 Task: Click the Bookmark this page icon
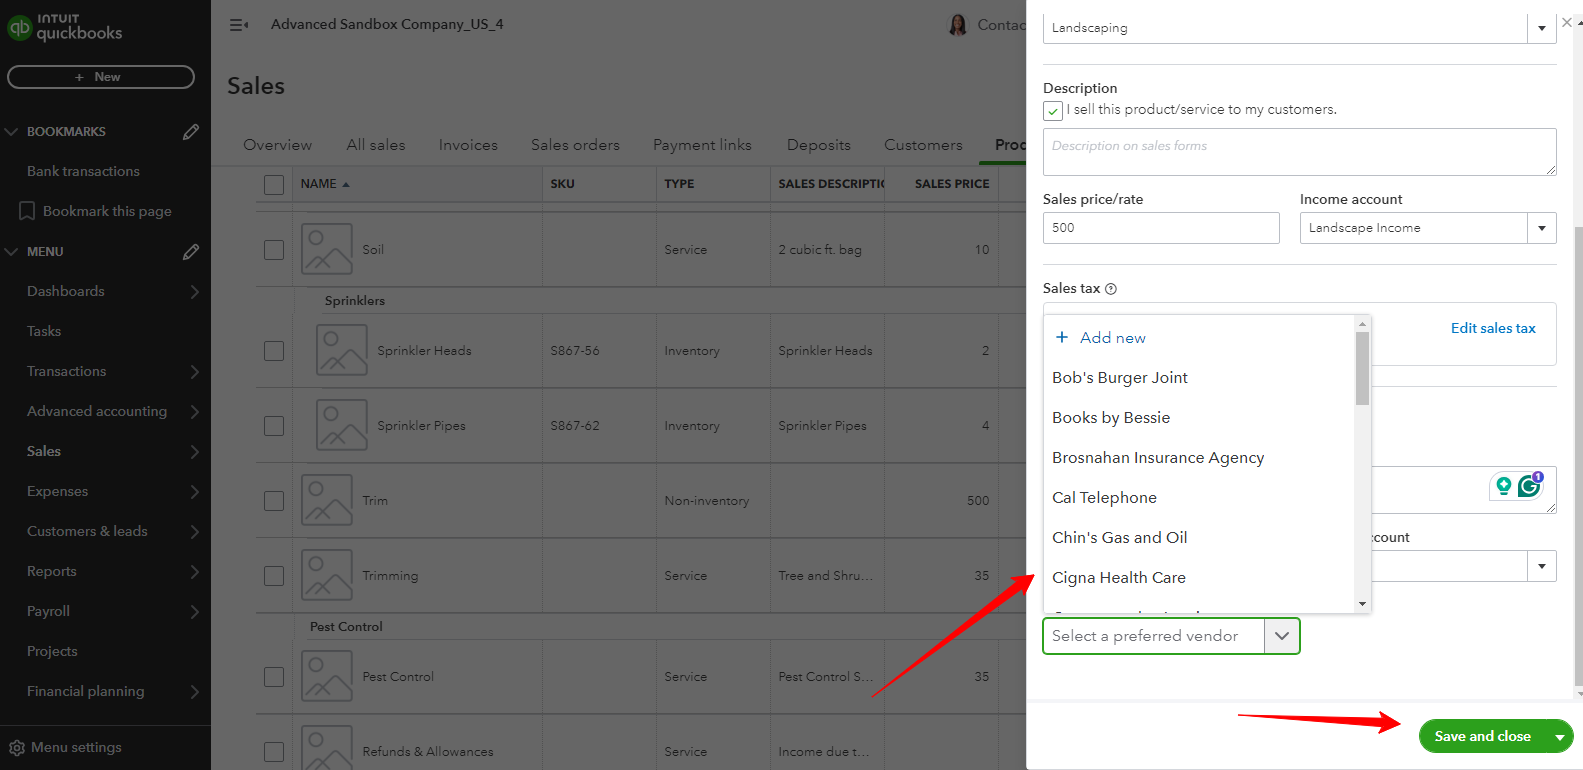pos(27,211)
